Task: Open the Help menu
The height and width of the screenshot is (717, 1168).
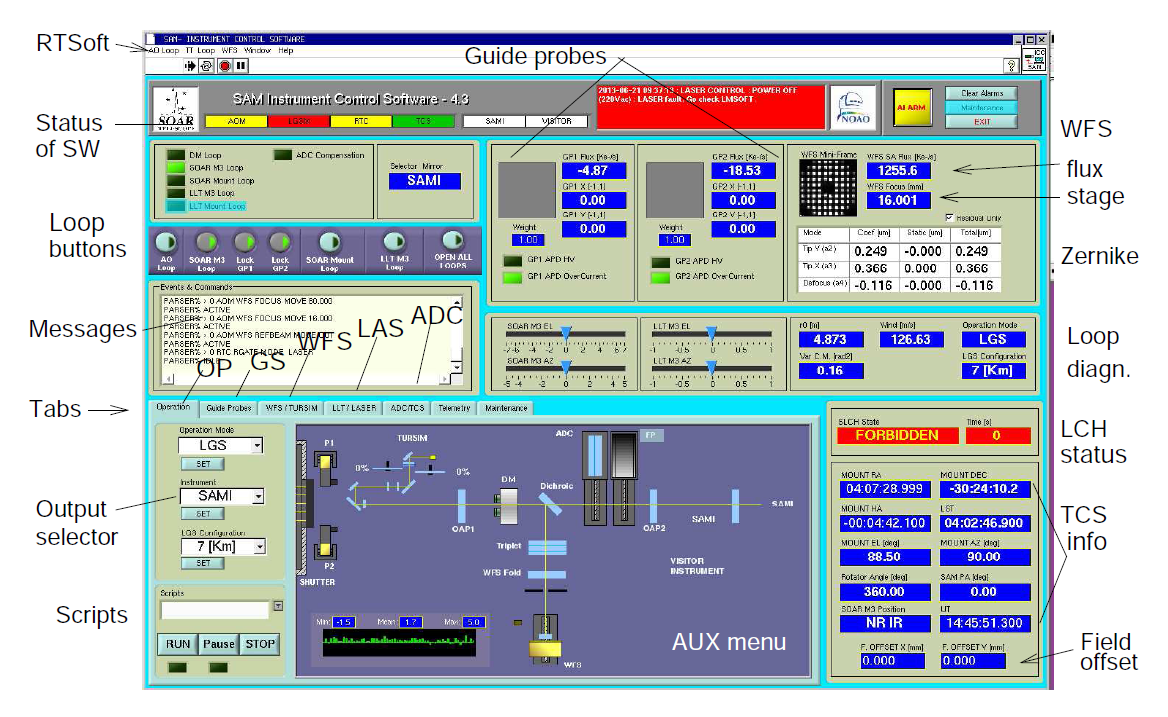Action: 286,51
